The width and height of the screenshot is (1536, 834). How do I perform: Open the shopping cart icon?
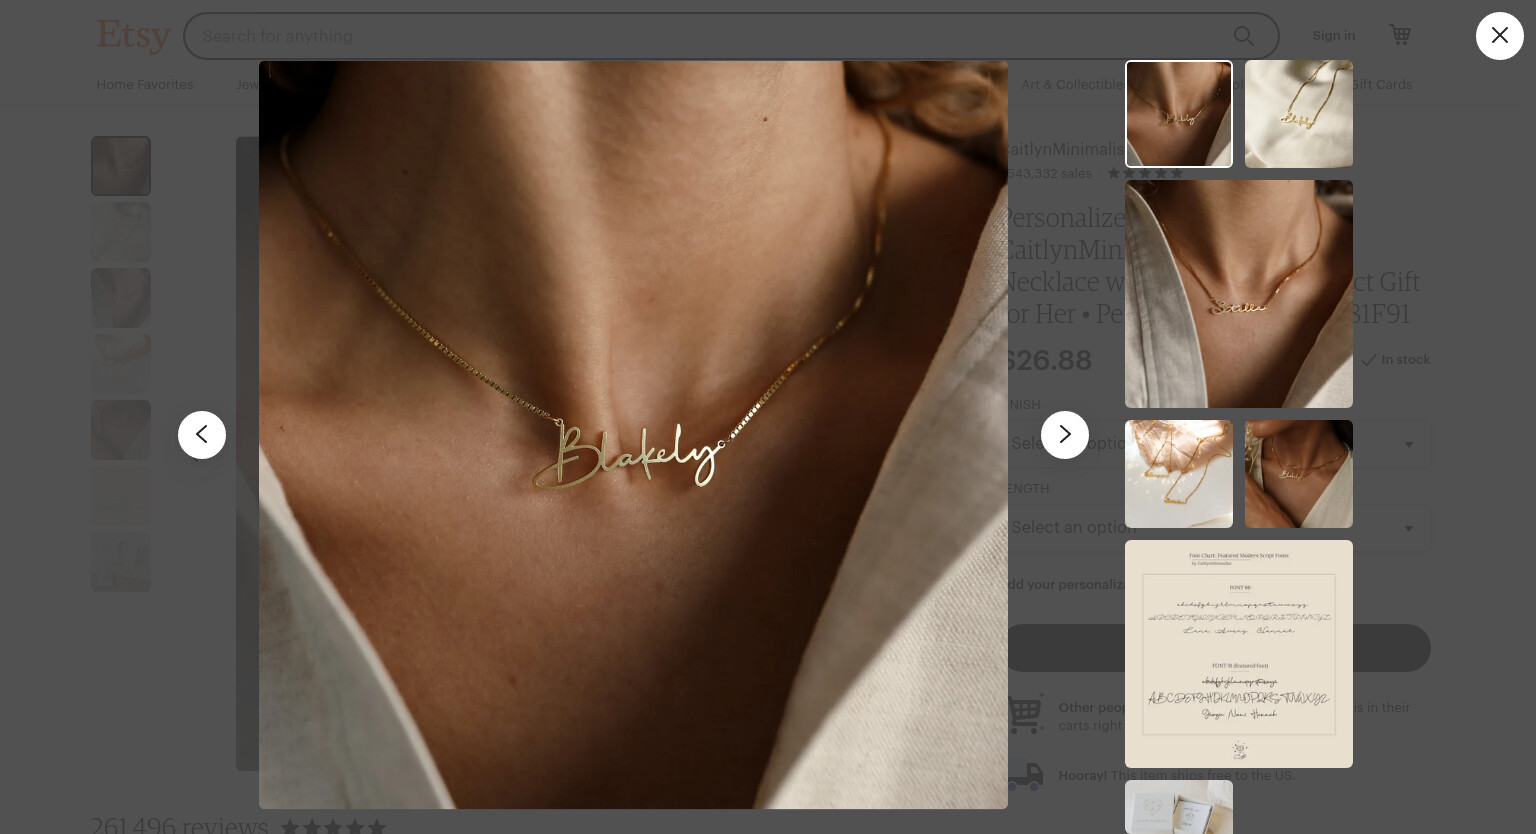pos(1400,35)
